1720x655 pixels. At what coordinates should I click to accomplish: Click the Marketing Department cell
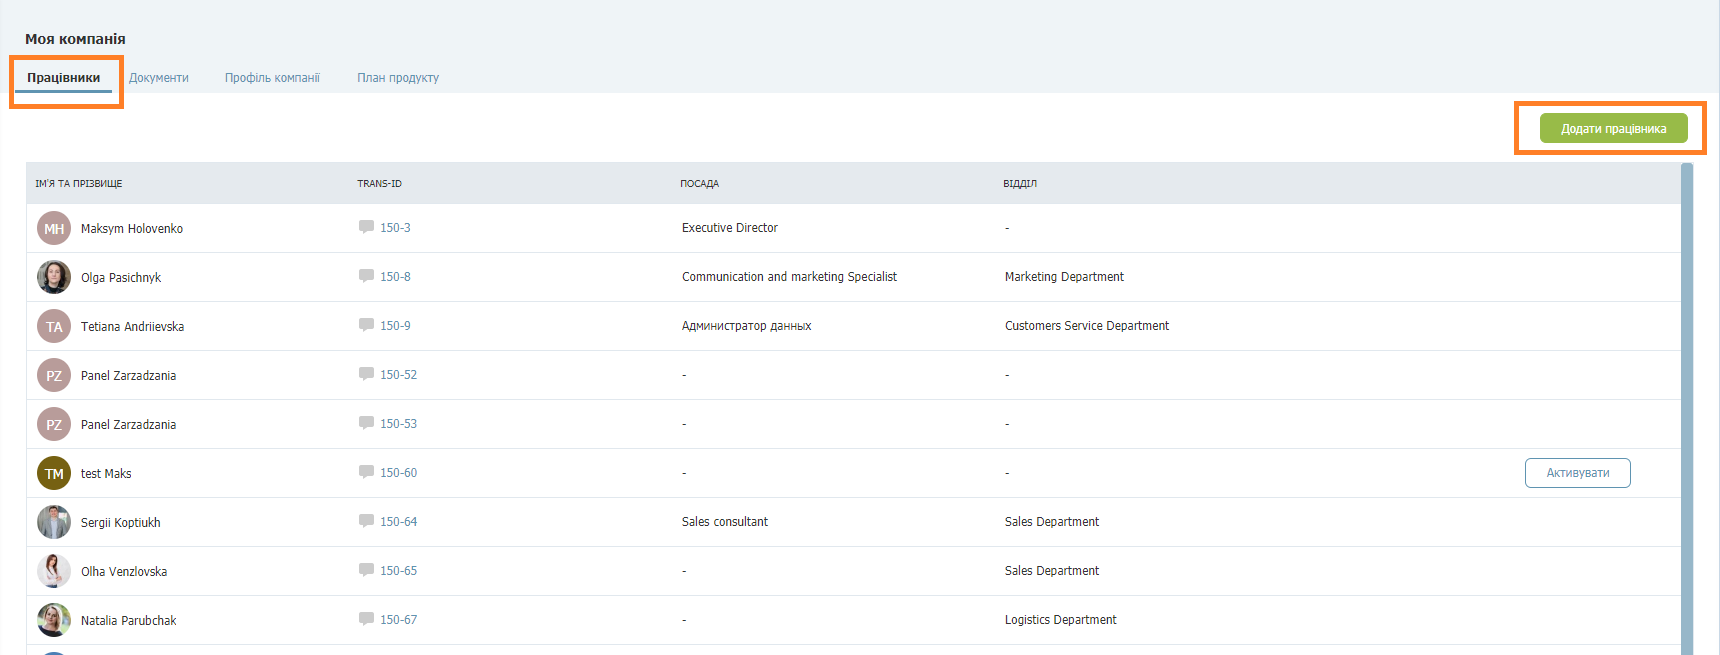[1064, 277]
